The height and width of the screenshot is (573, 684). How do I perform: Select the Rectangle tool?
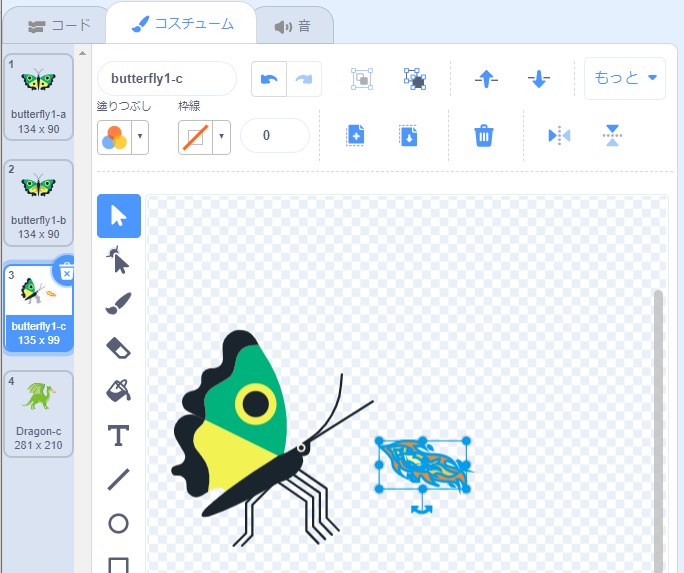click(x=119, y=565)
